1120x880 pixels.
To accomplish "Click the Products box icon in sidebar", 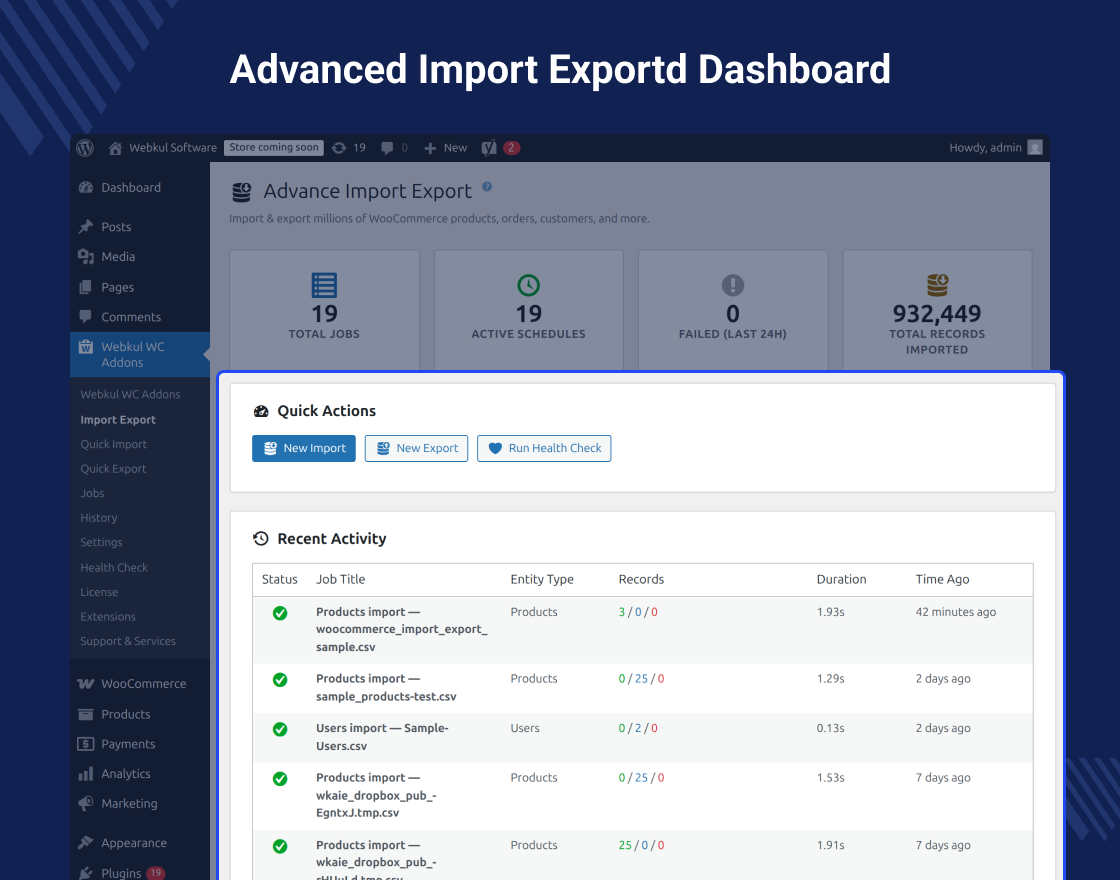I will tap(86, 714).
